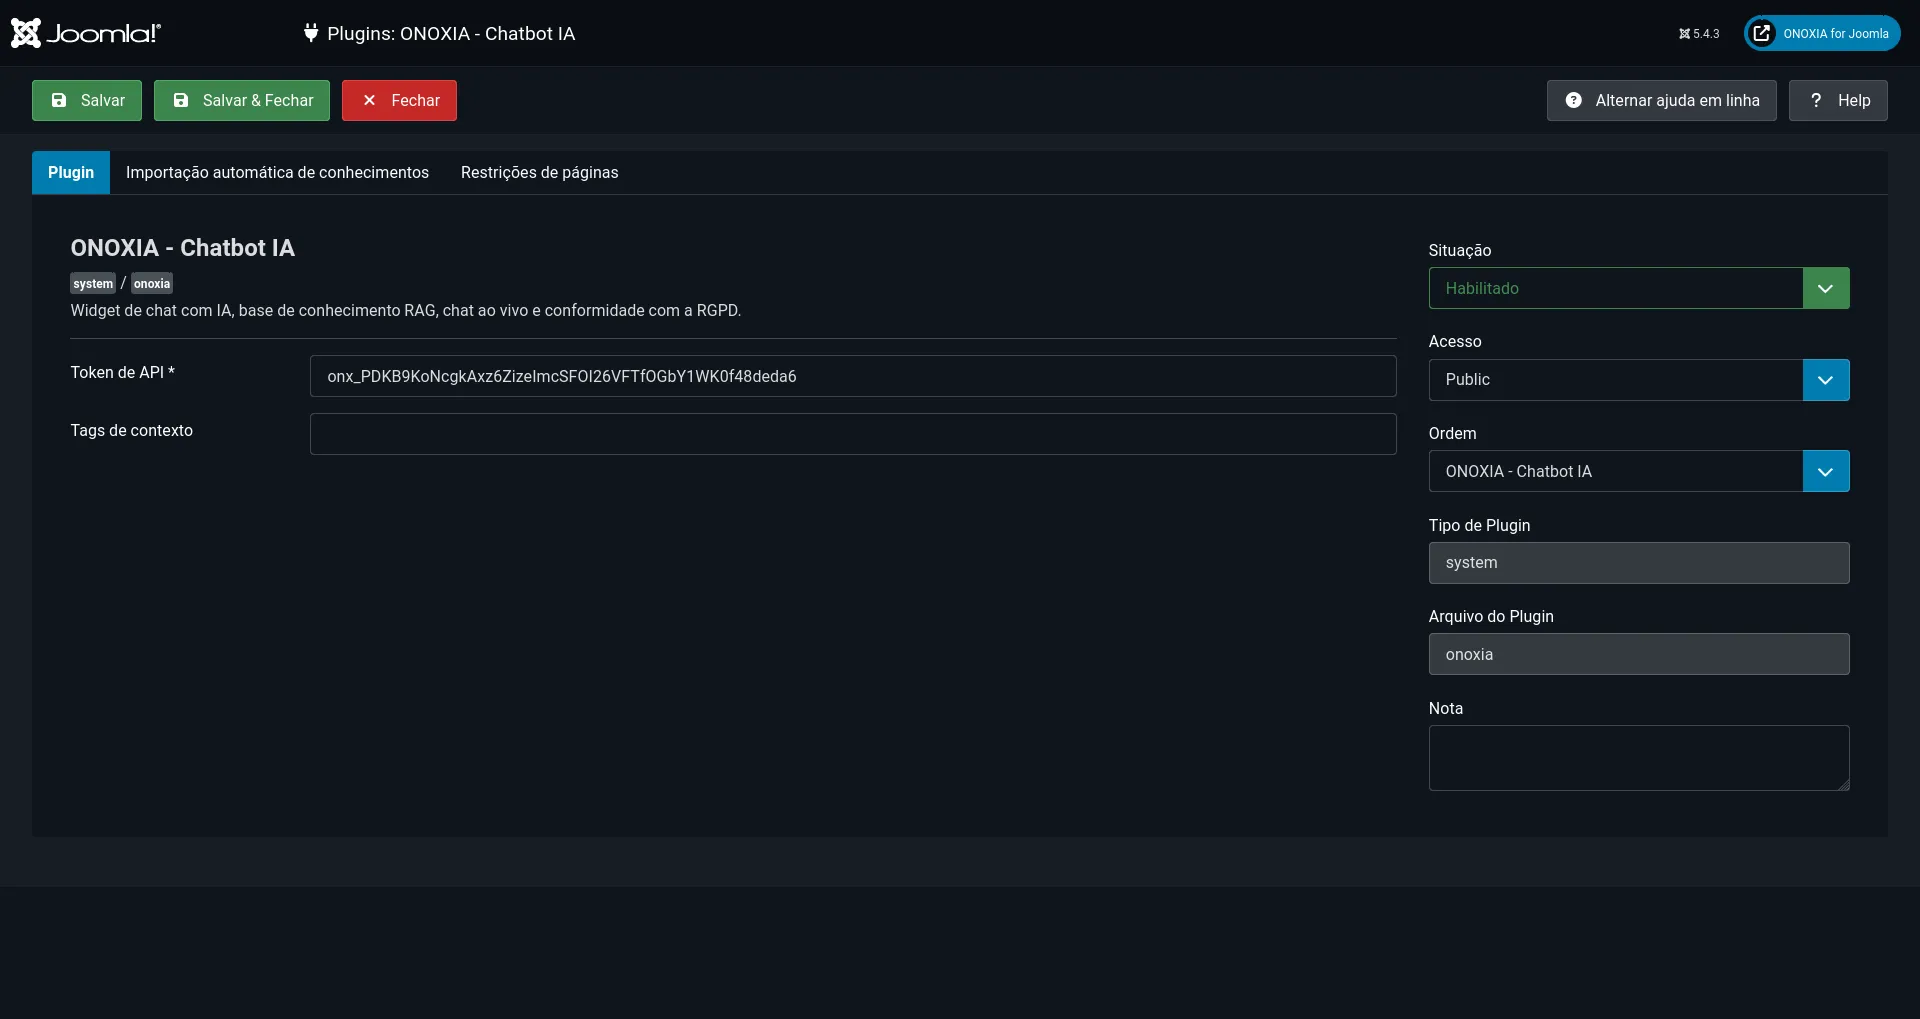Click the red Fechar button

click(399, 101)
